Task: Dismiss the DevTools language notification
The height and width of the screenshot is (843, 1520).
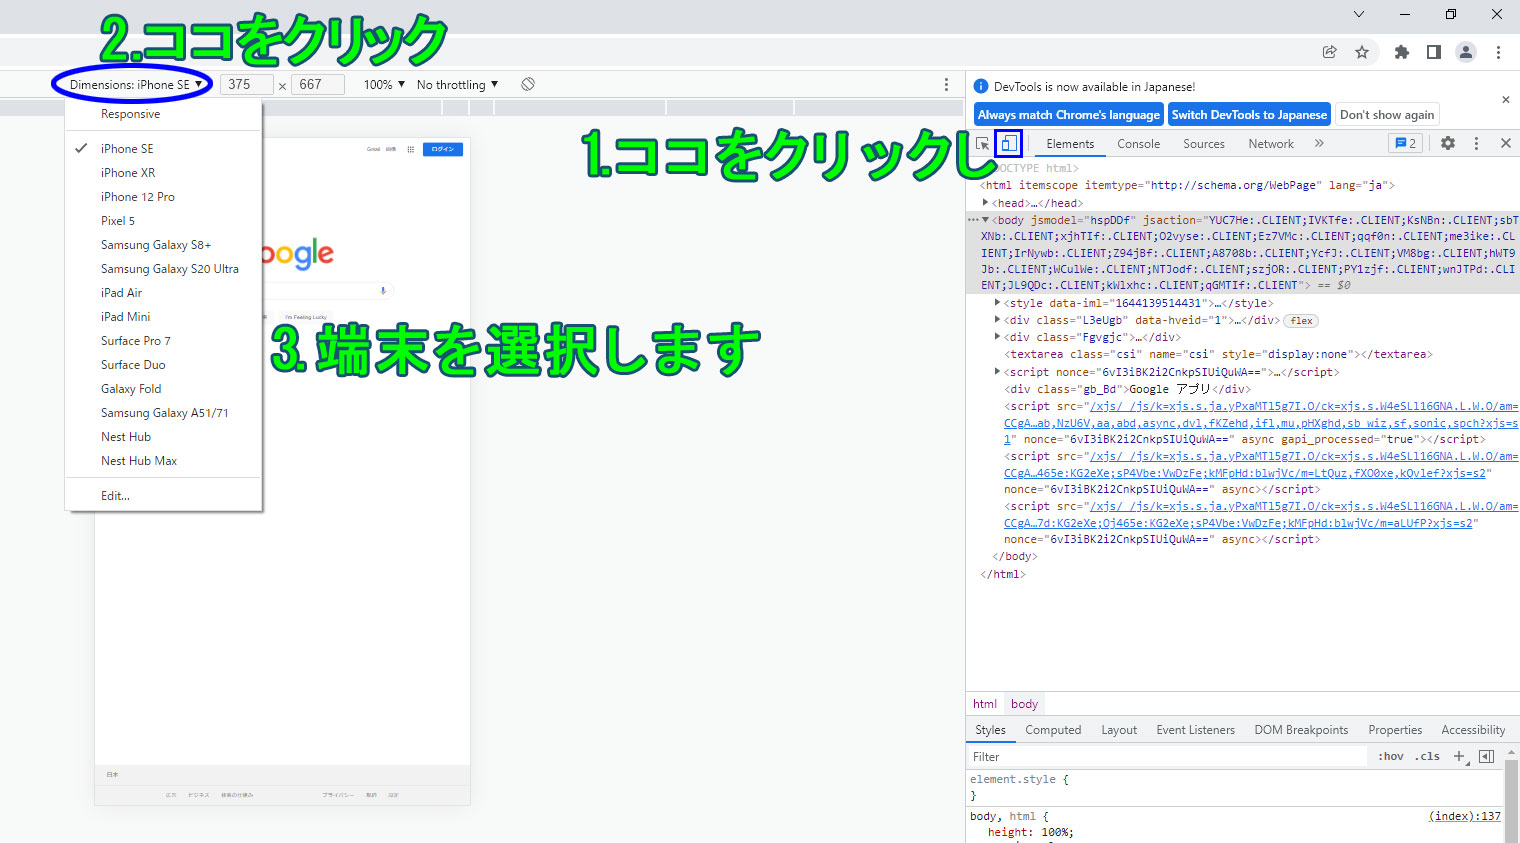Action: pos(1505,100)
